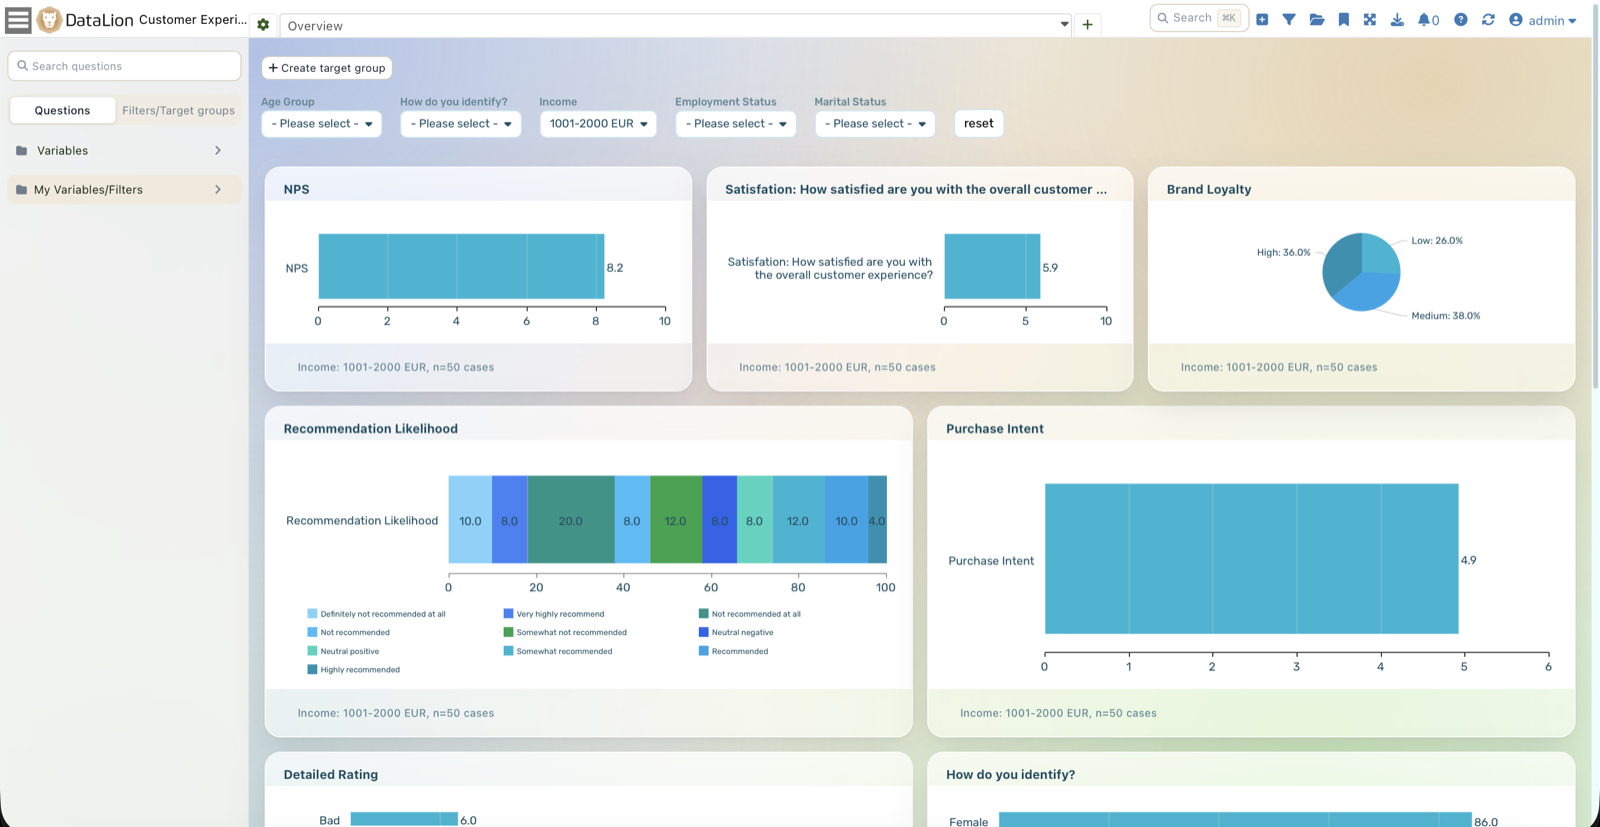Click the Variables folder icon
The image size is (1600, 827).
22,151
